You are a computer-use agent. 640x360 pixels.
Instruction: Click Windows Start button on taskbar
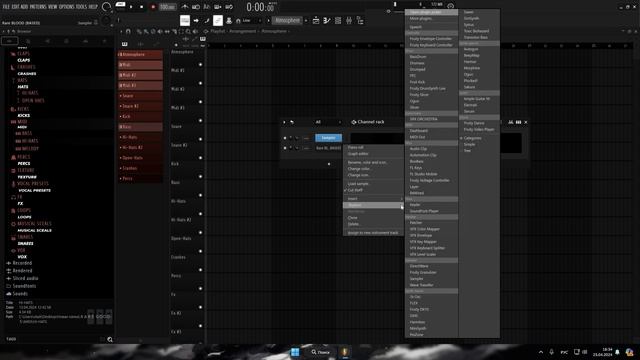[295, 352]
